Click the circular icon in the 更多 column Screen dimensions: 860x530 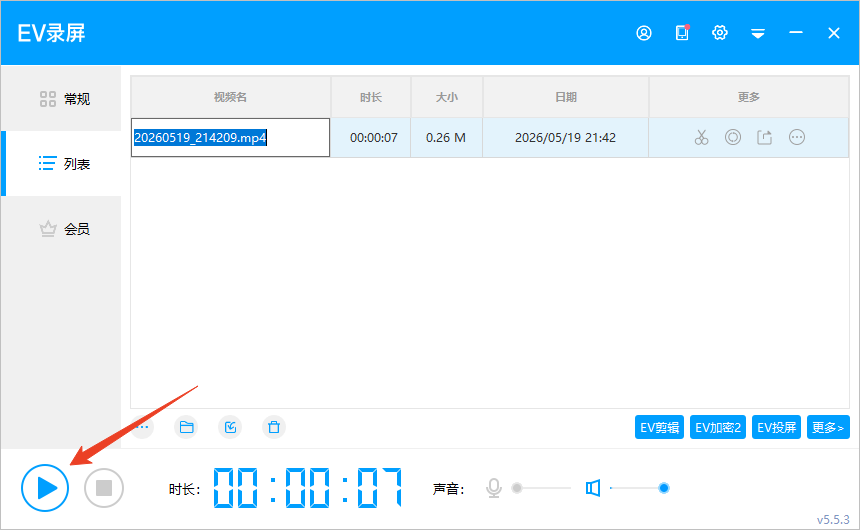pyautogui.click(x=733, y=137)
